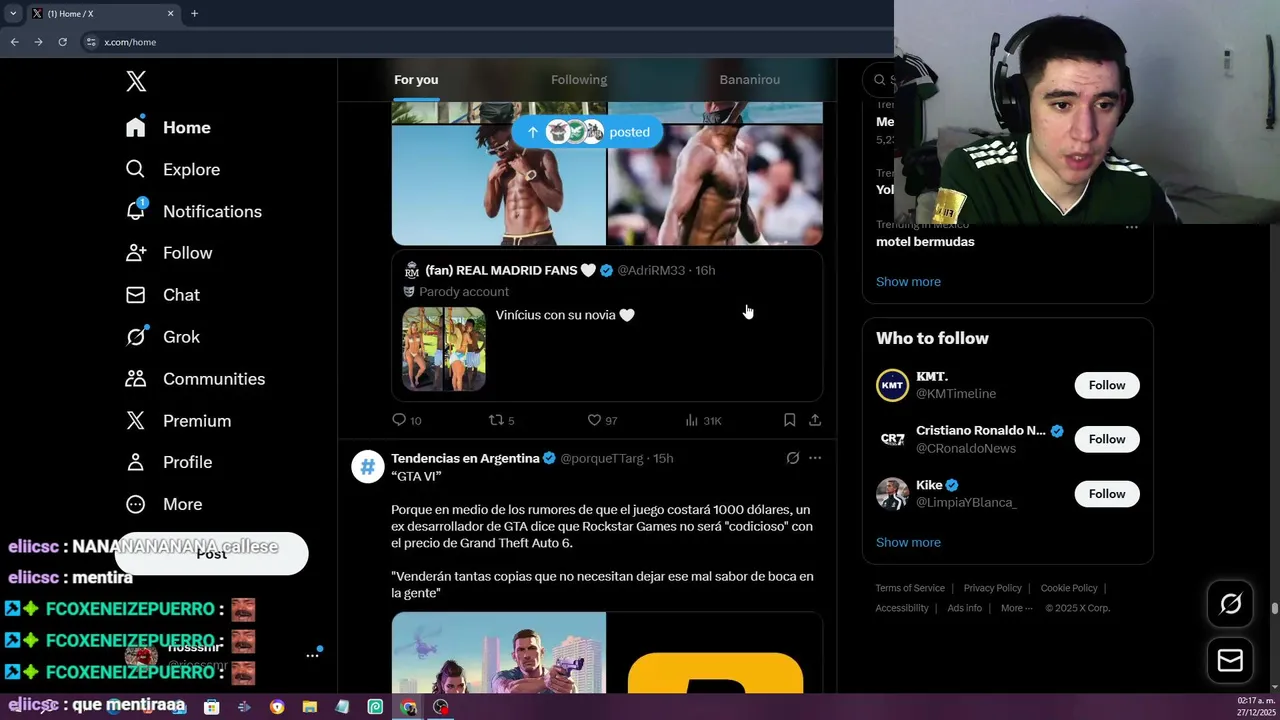The width and height of the screenshot is (1280, 720).
Task: Expand the footer More menu
Action: tap(1016, 608)
